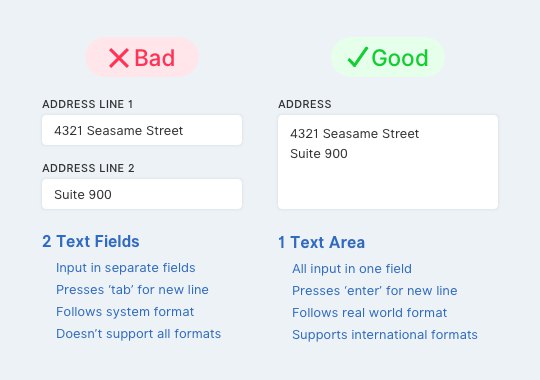Click 'Follows real world format' text
Image resolution: width=540 pixels, height=380 pixels.
click(x=370, y=313)
